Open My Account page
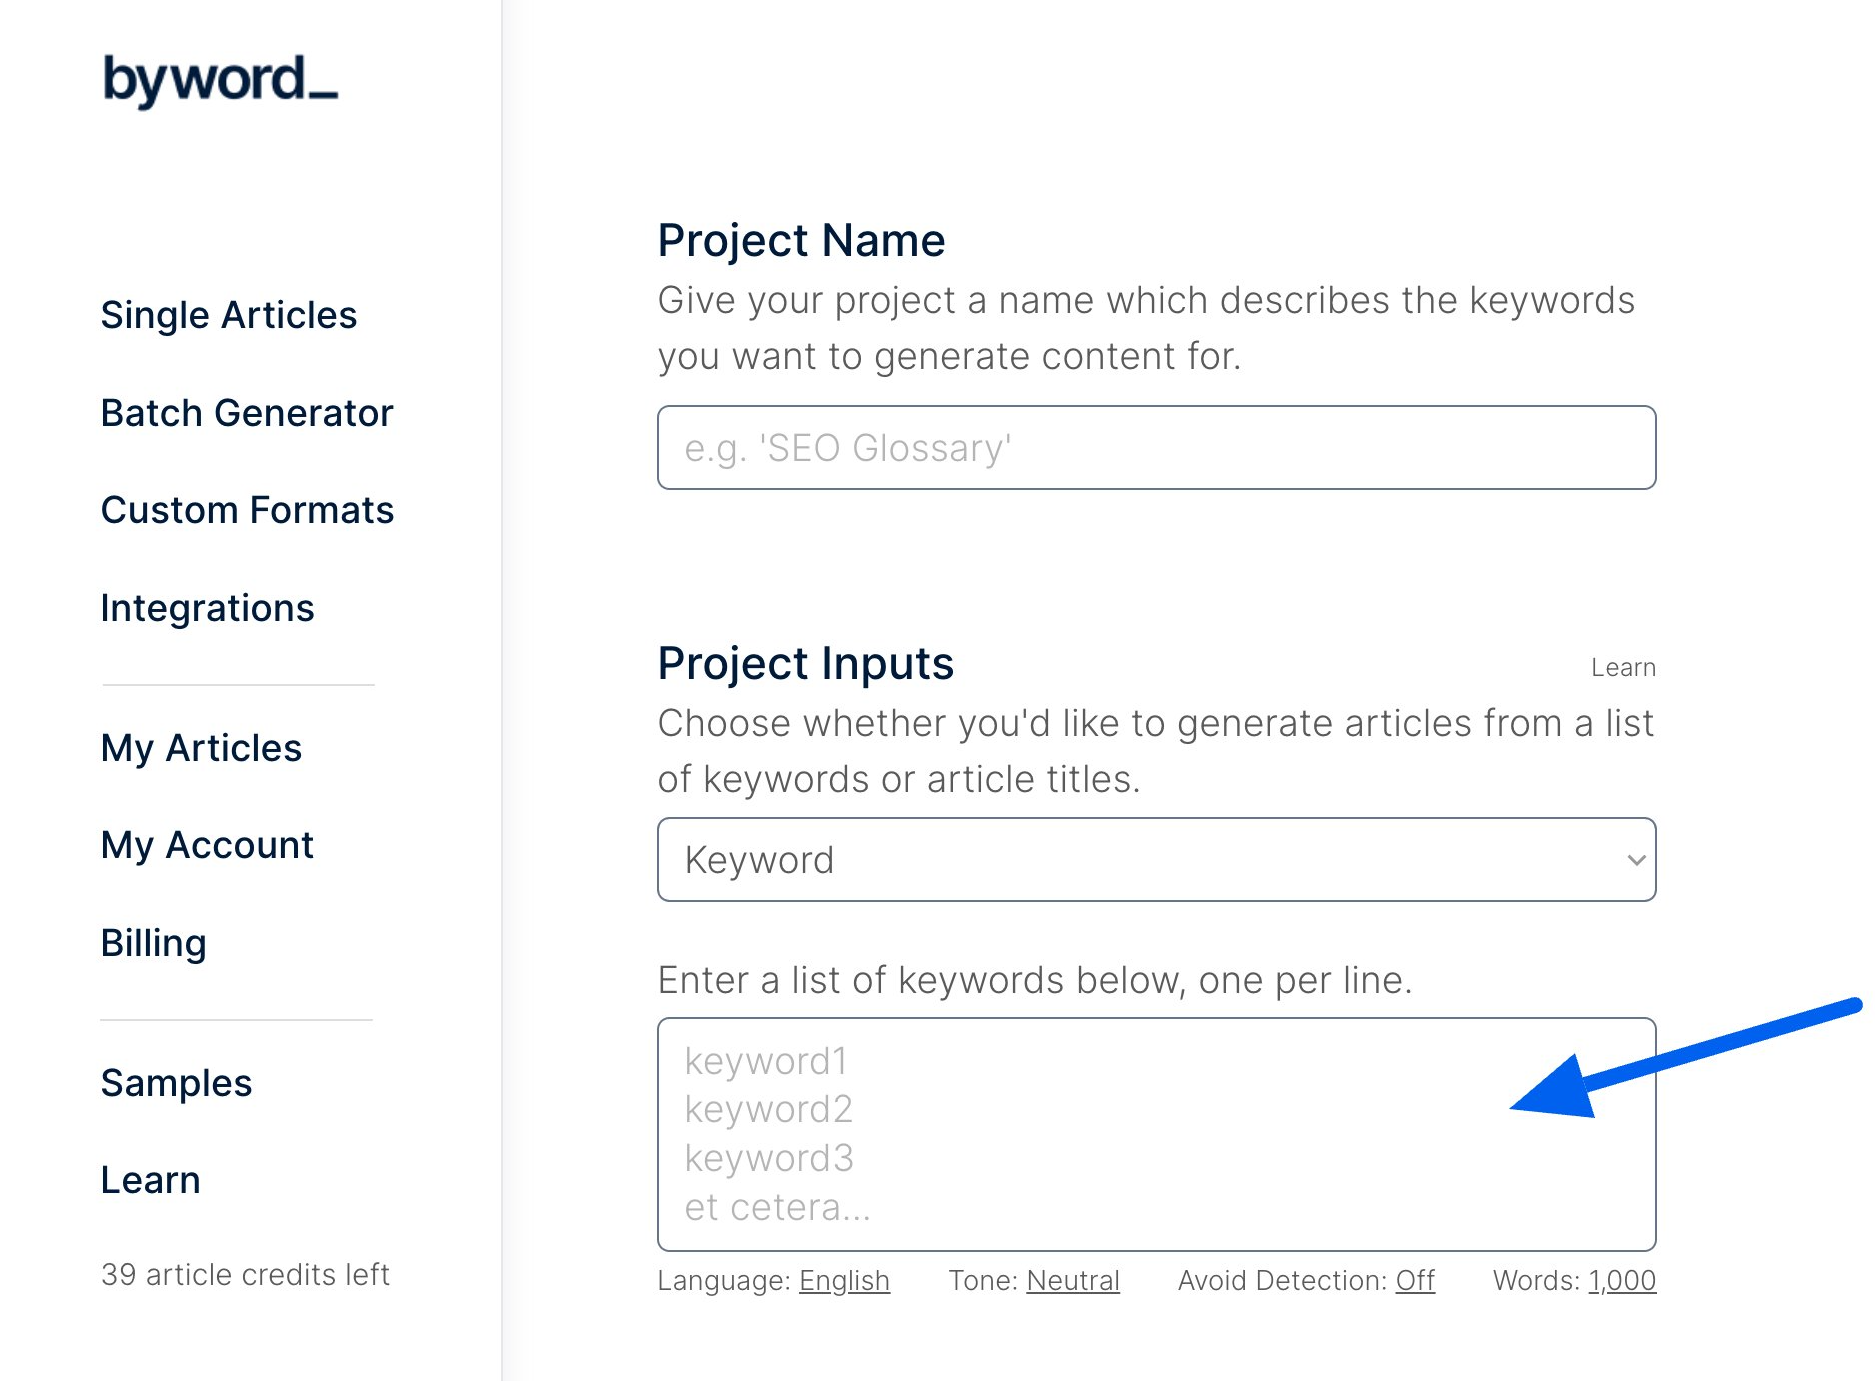The width and height of the screenshot is (1875, 1381). click(207, 845)
